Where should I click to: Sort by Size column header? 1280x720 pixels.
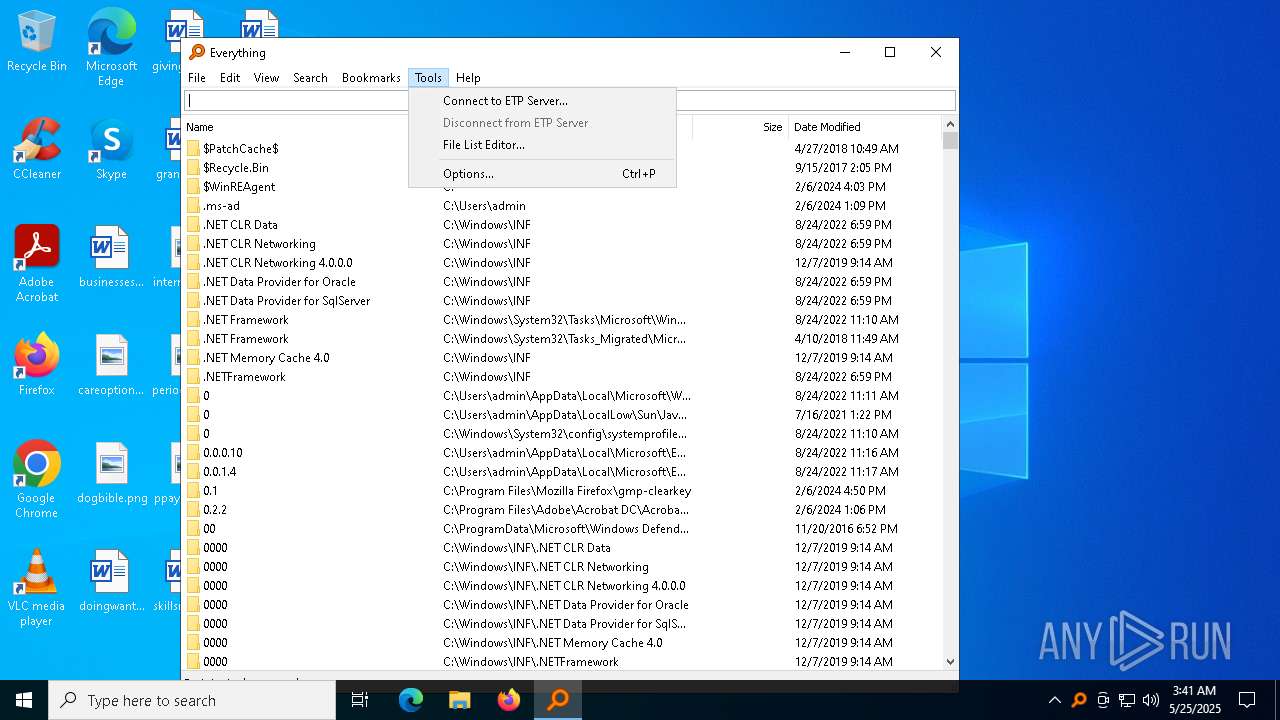(740, 127)
